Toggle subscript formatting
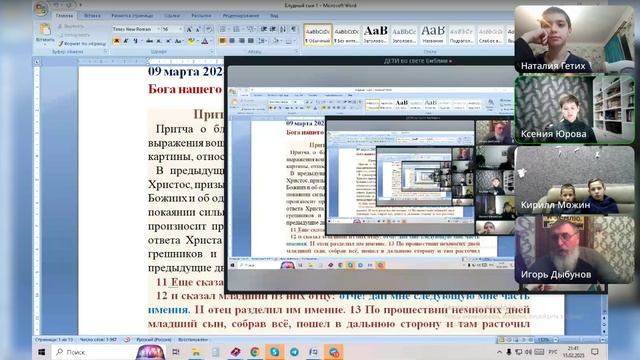 pos(159,41)
